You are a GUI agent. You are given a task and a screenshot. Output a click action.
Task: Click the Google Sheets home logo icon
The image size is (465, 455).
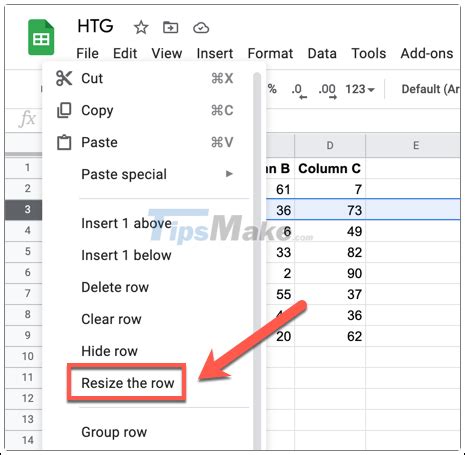click(x=41, y=37)
